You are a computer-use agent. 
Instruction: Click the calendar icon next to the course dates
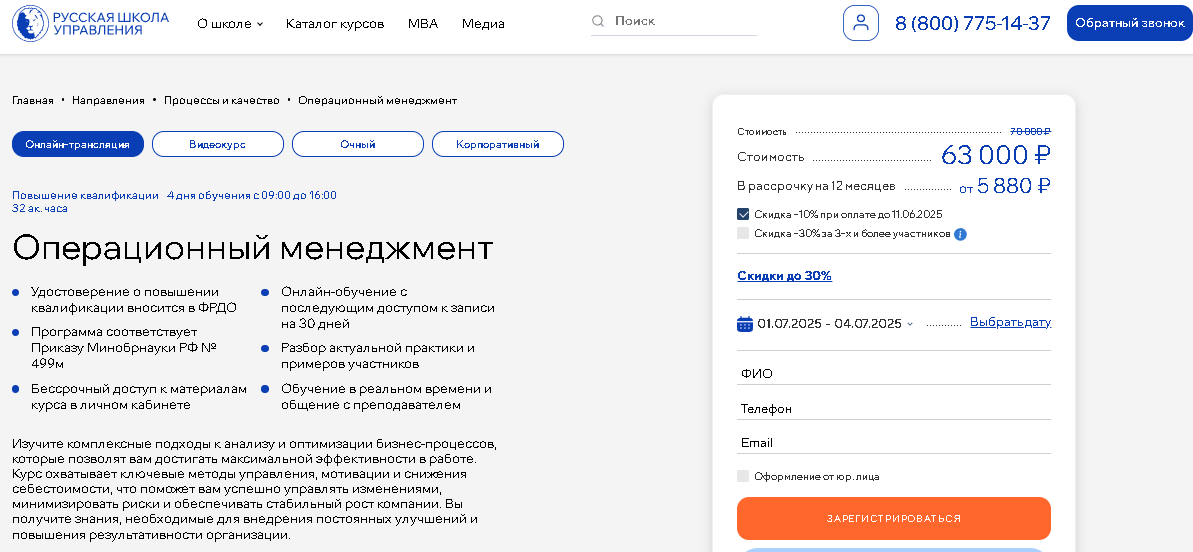click(x=744, y=324)
